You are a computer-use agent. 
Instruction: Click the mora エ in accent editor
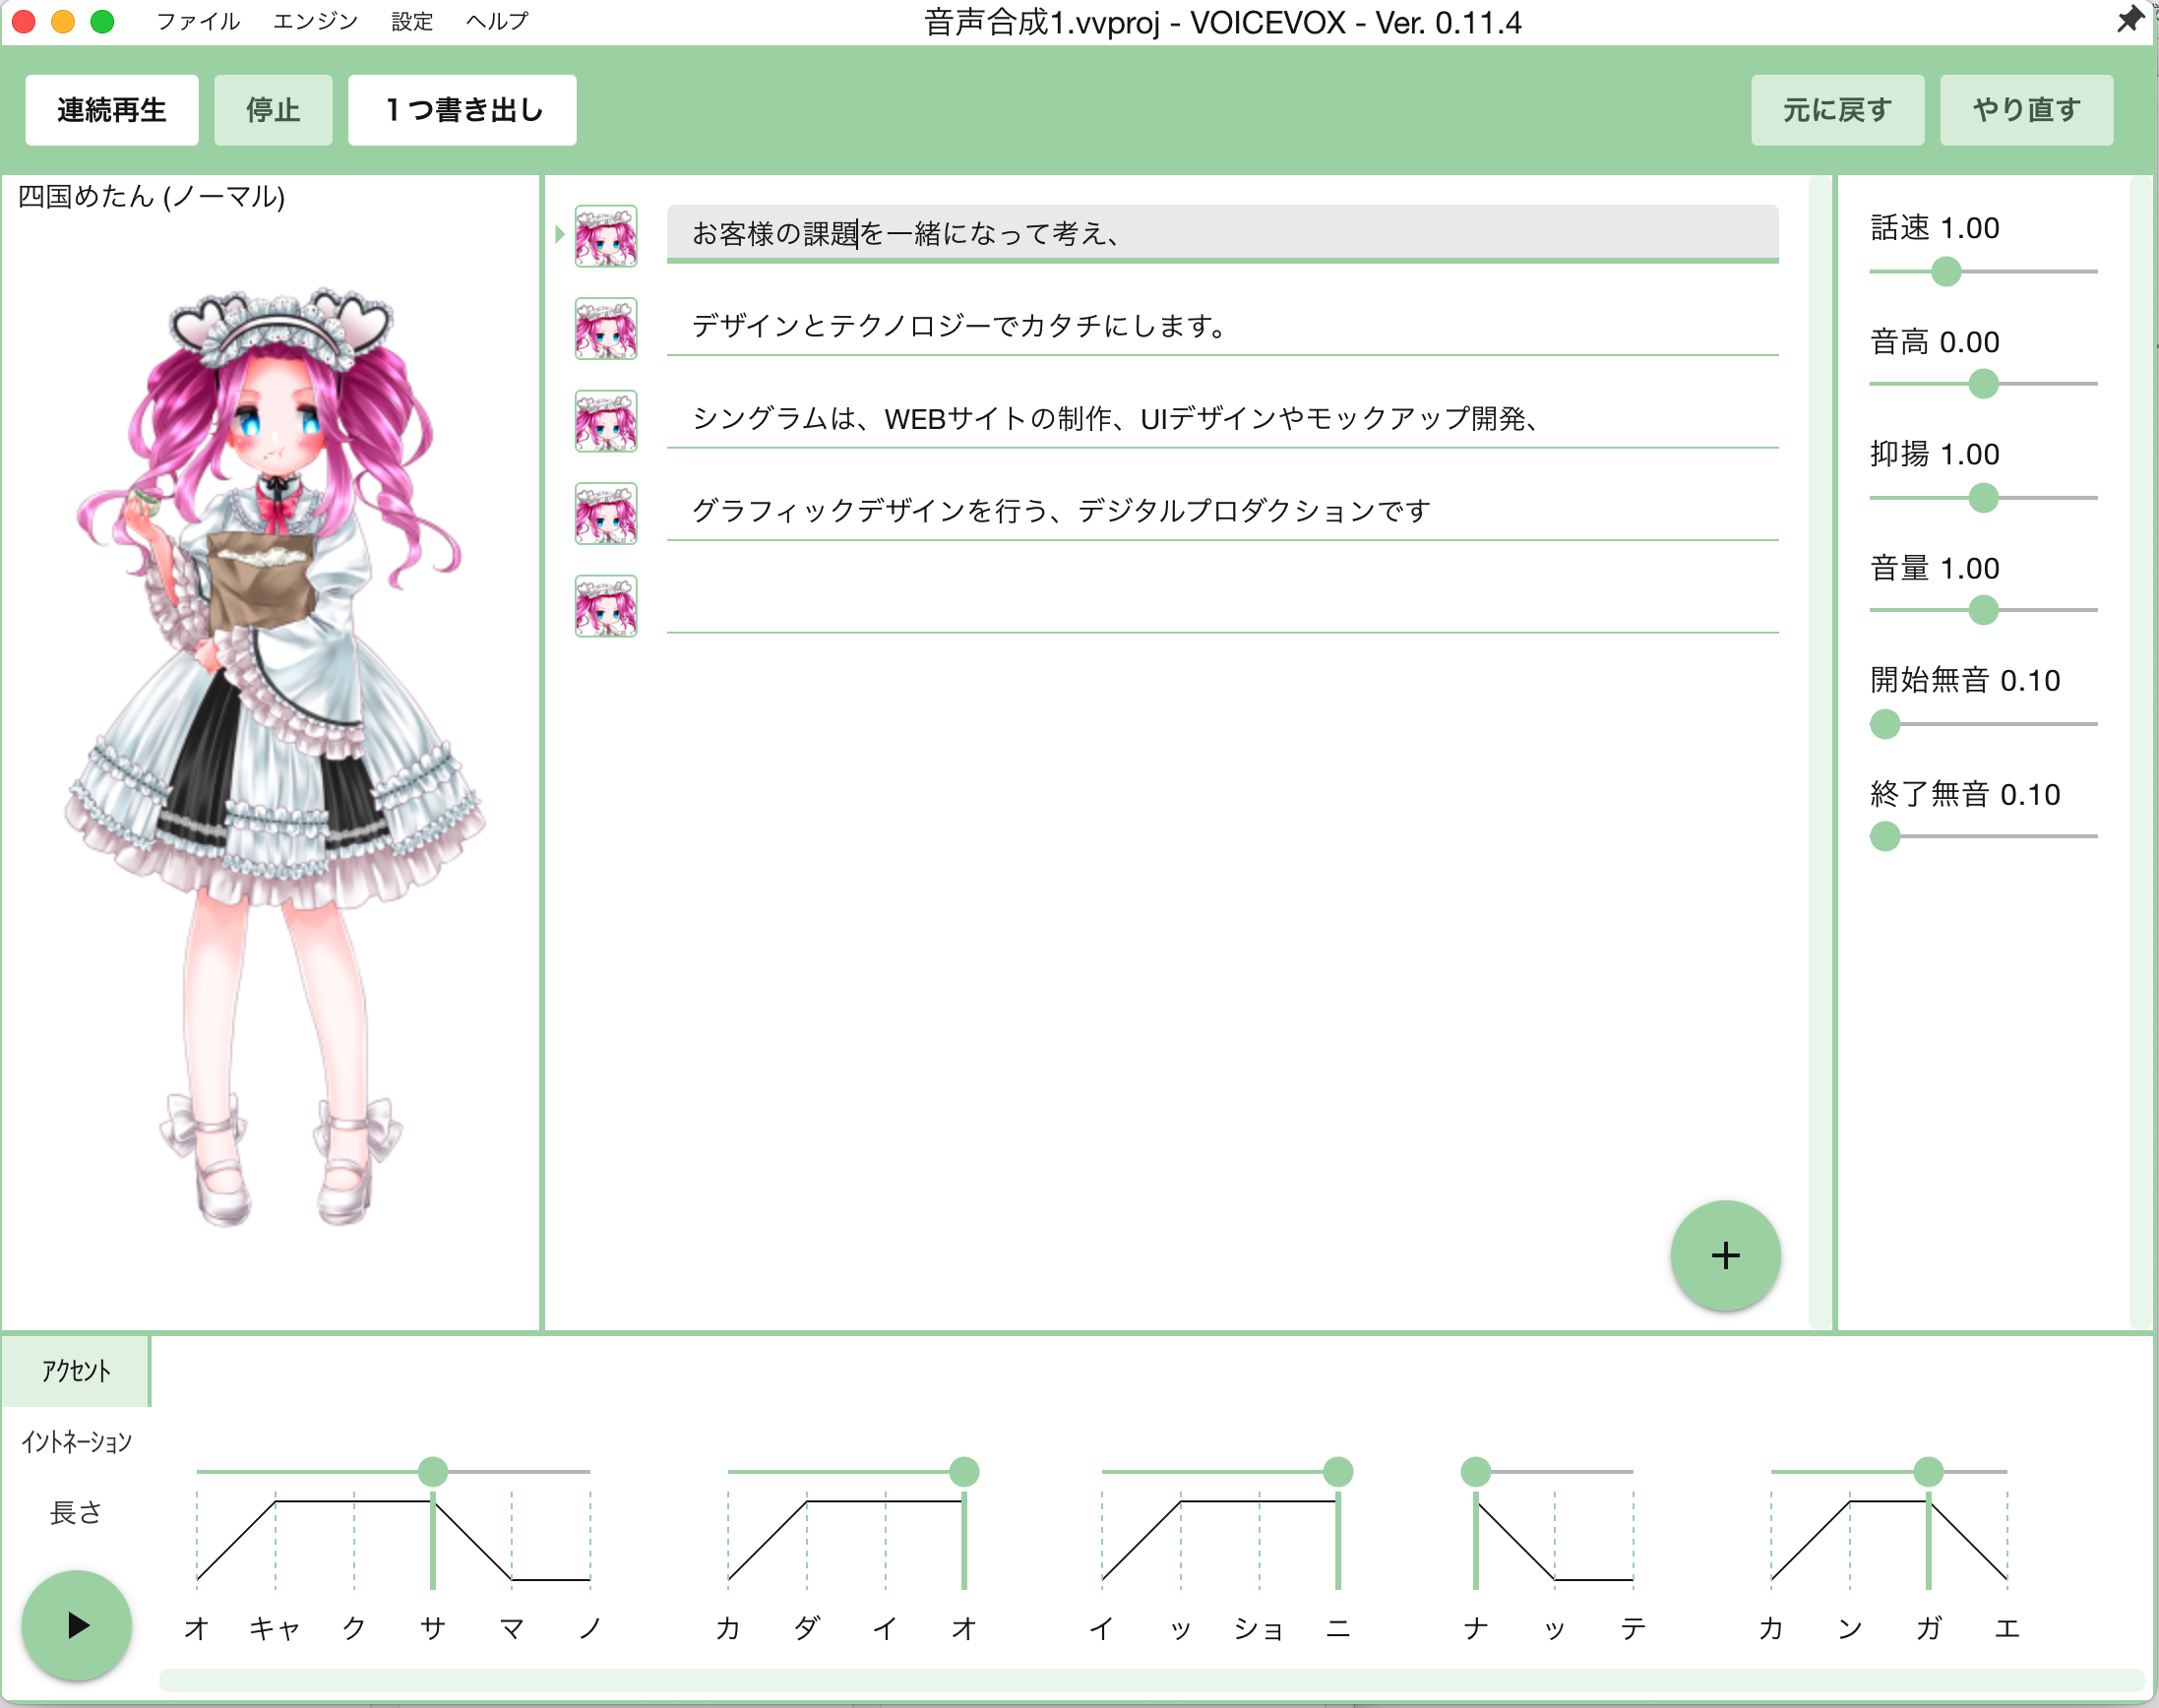click(2007, 1629)
